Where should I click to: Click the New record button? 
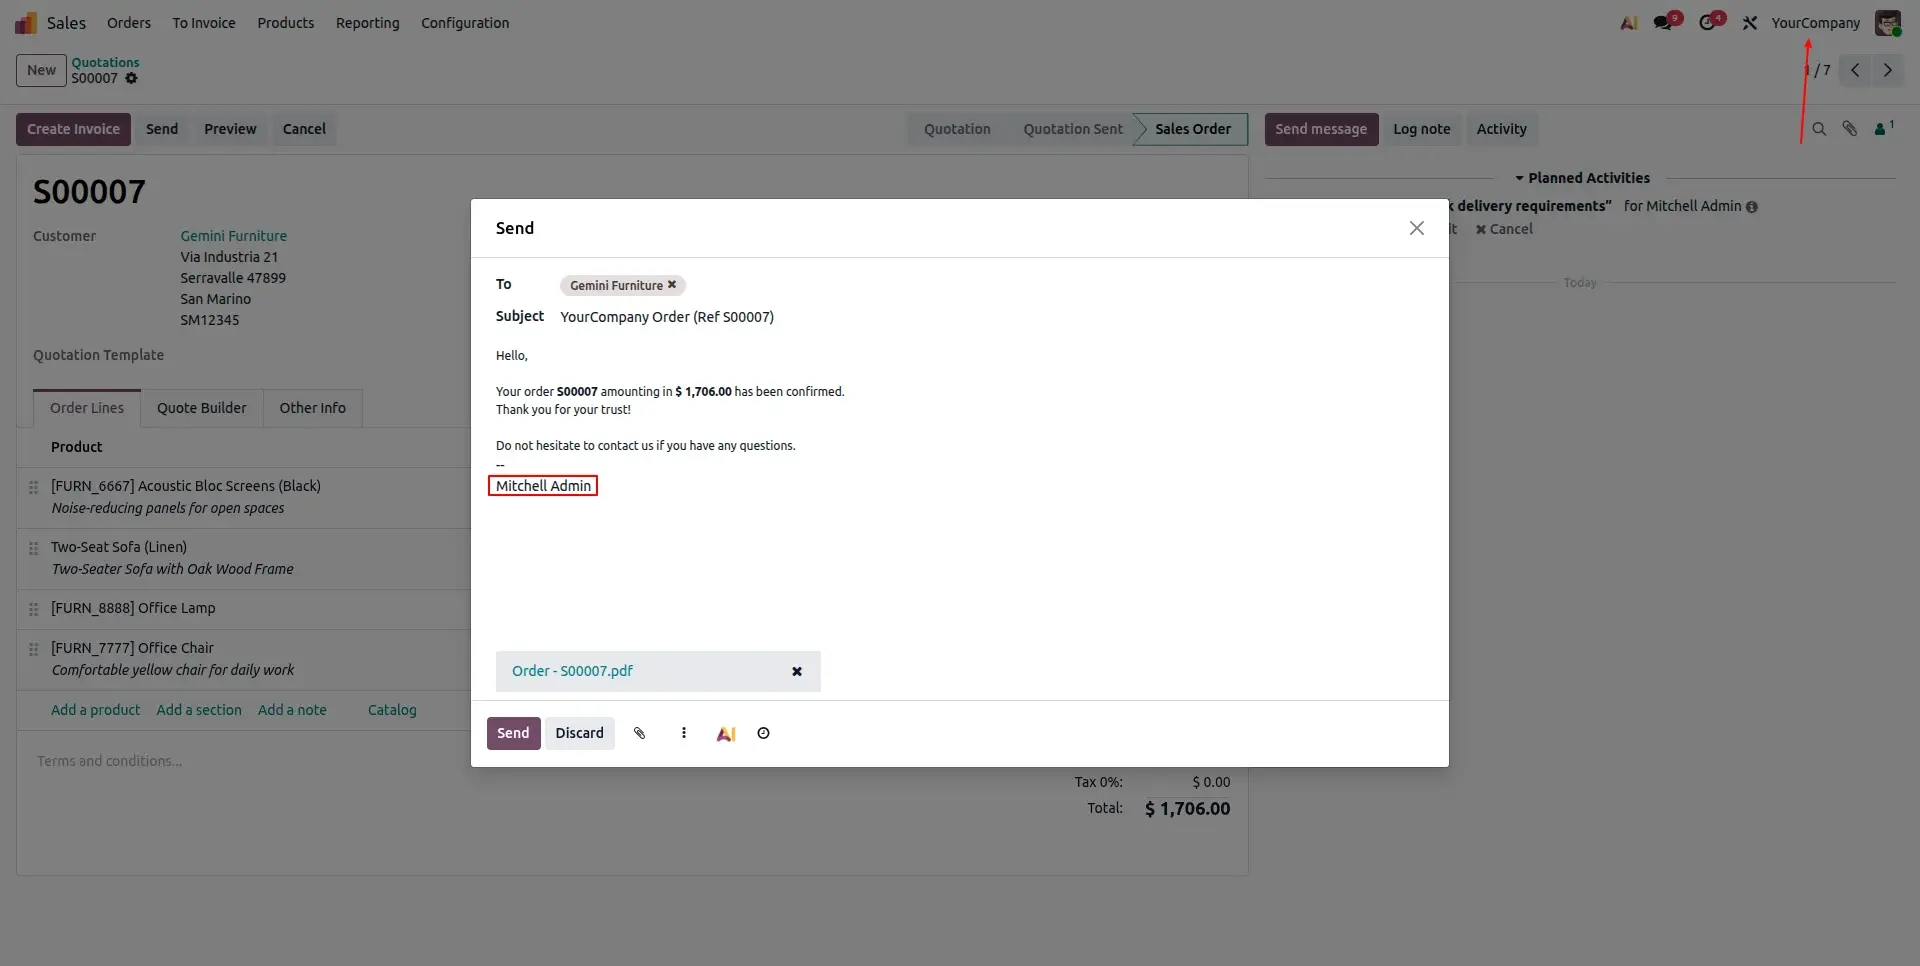41,70
